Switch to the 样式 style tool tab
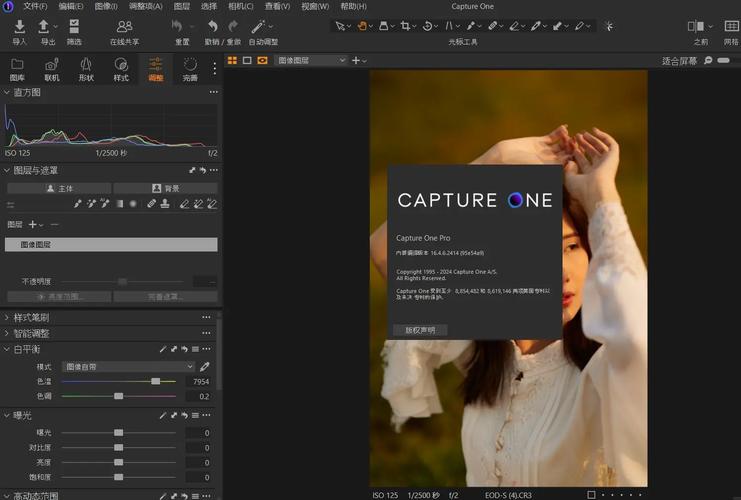Screen dimensions: 741x500 tap(121, 69)
